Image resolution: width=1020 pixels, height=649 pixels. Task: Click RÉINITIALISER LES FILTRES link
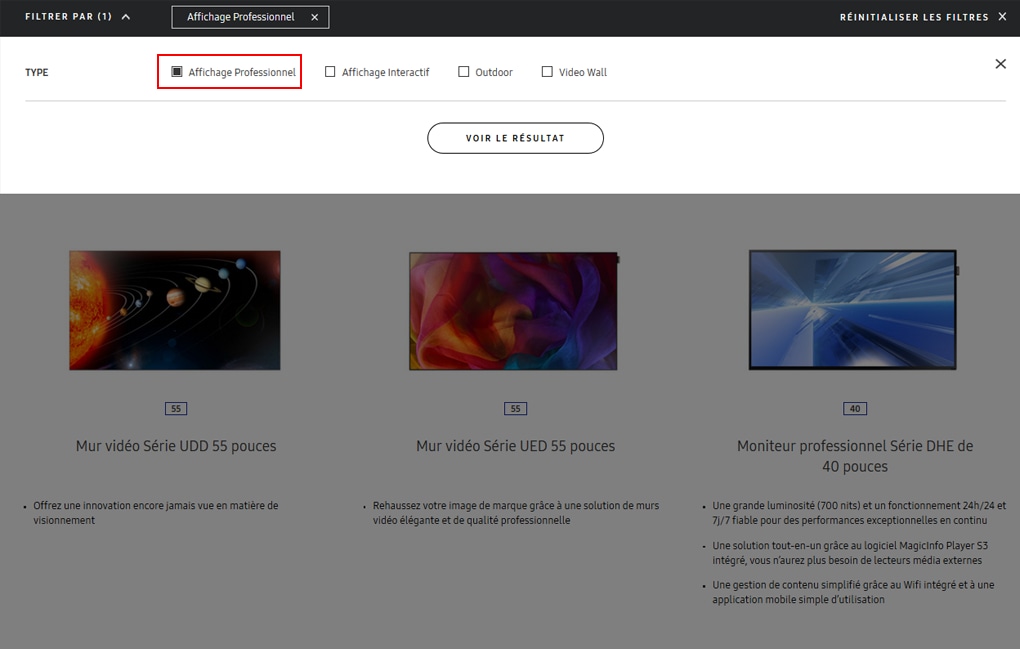point(913,17)
